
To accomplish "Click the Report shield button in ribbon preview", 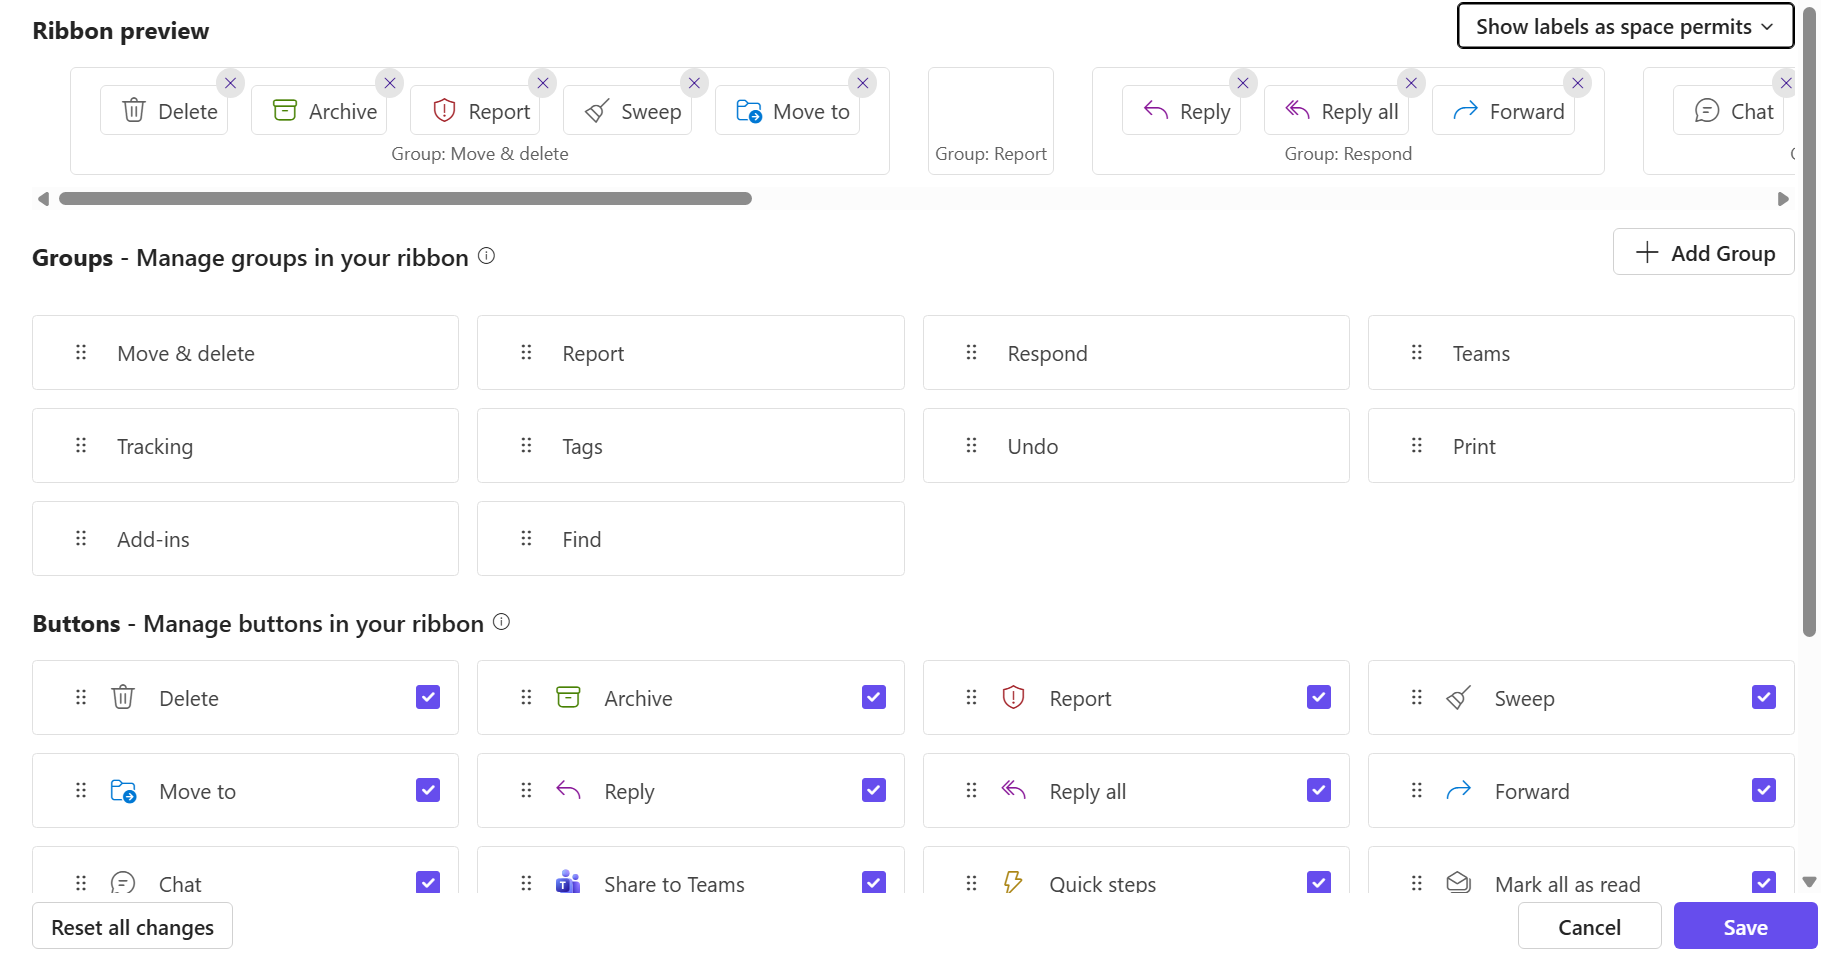I will pyautogui.click(x=475, y=111).
